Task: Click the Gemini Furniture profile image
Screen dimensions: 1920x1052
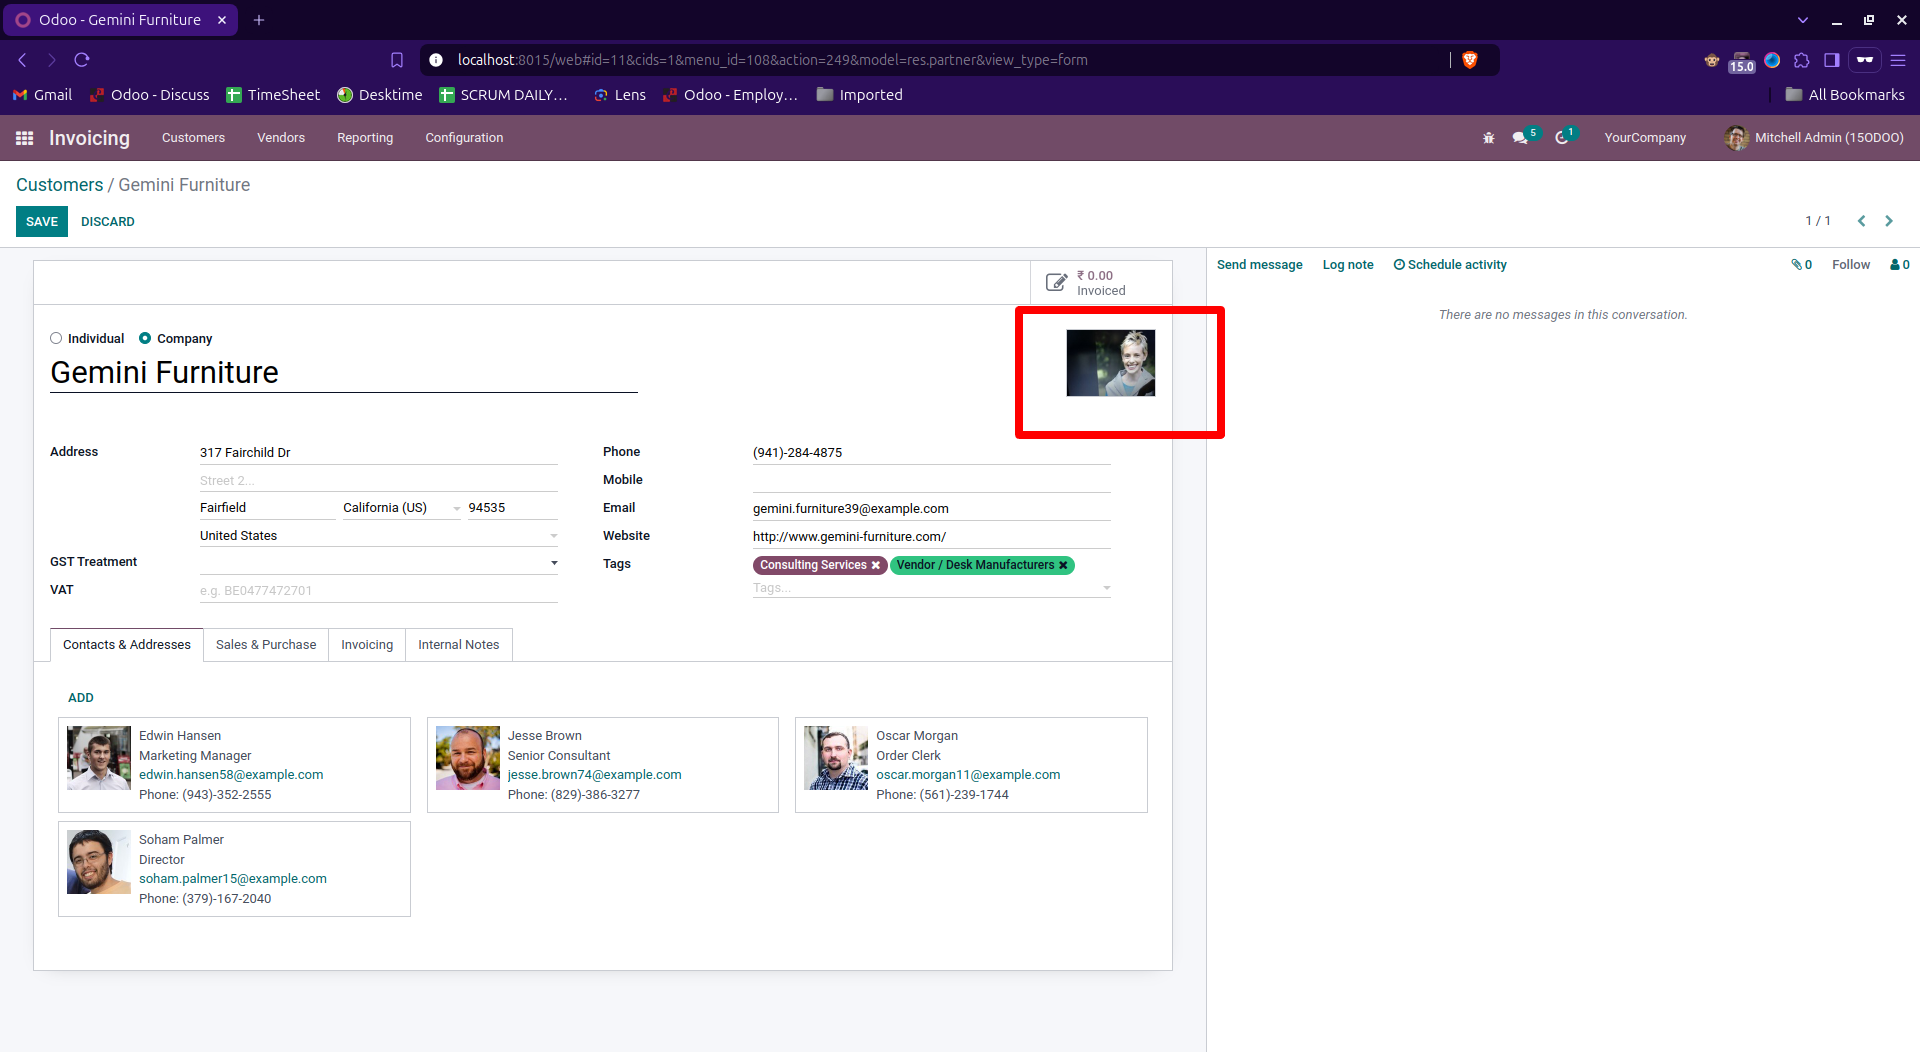Action: click(x=1110, y=363)
